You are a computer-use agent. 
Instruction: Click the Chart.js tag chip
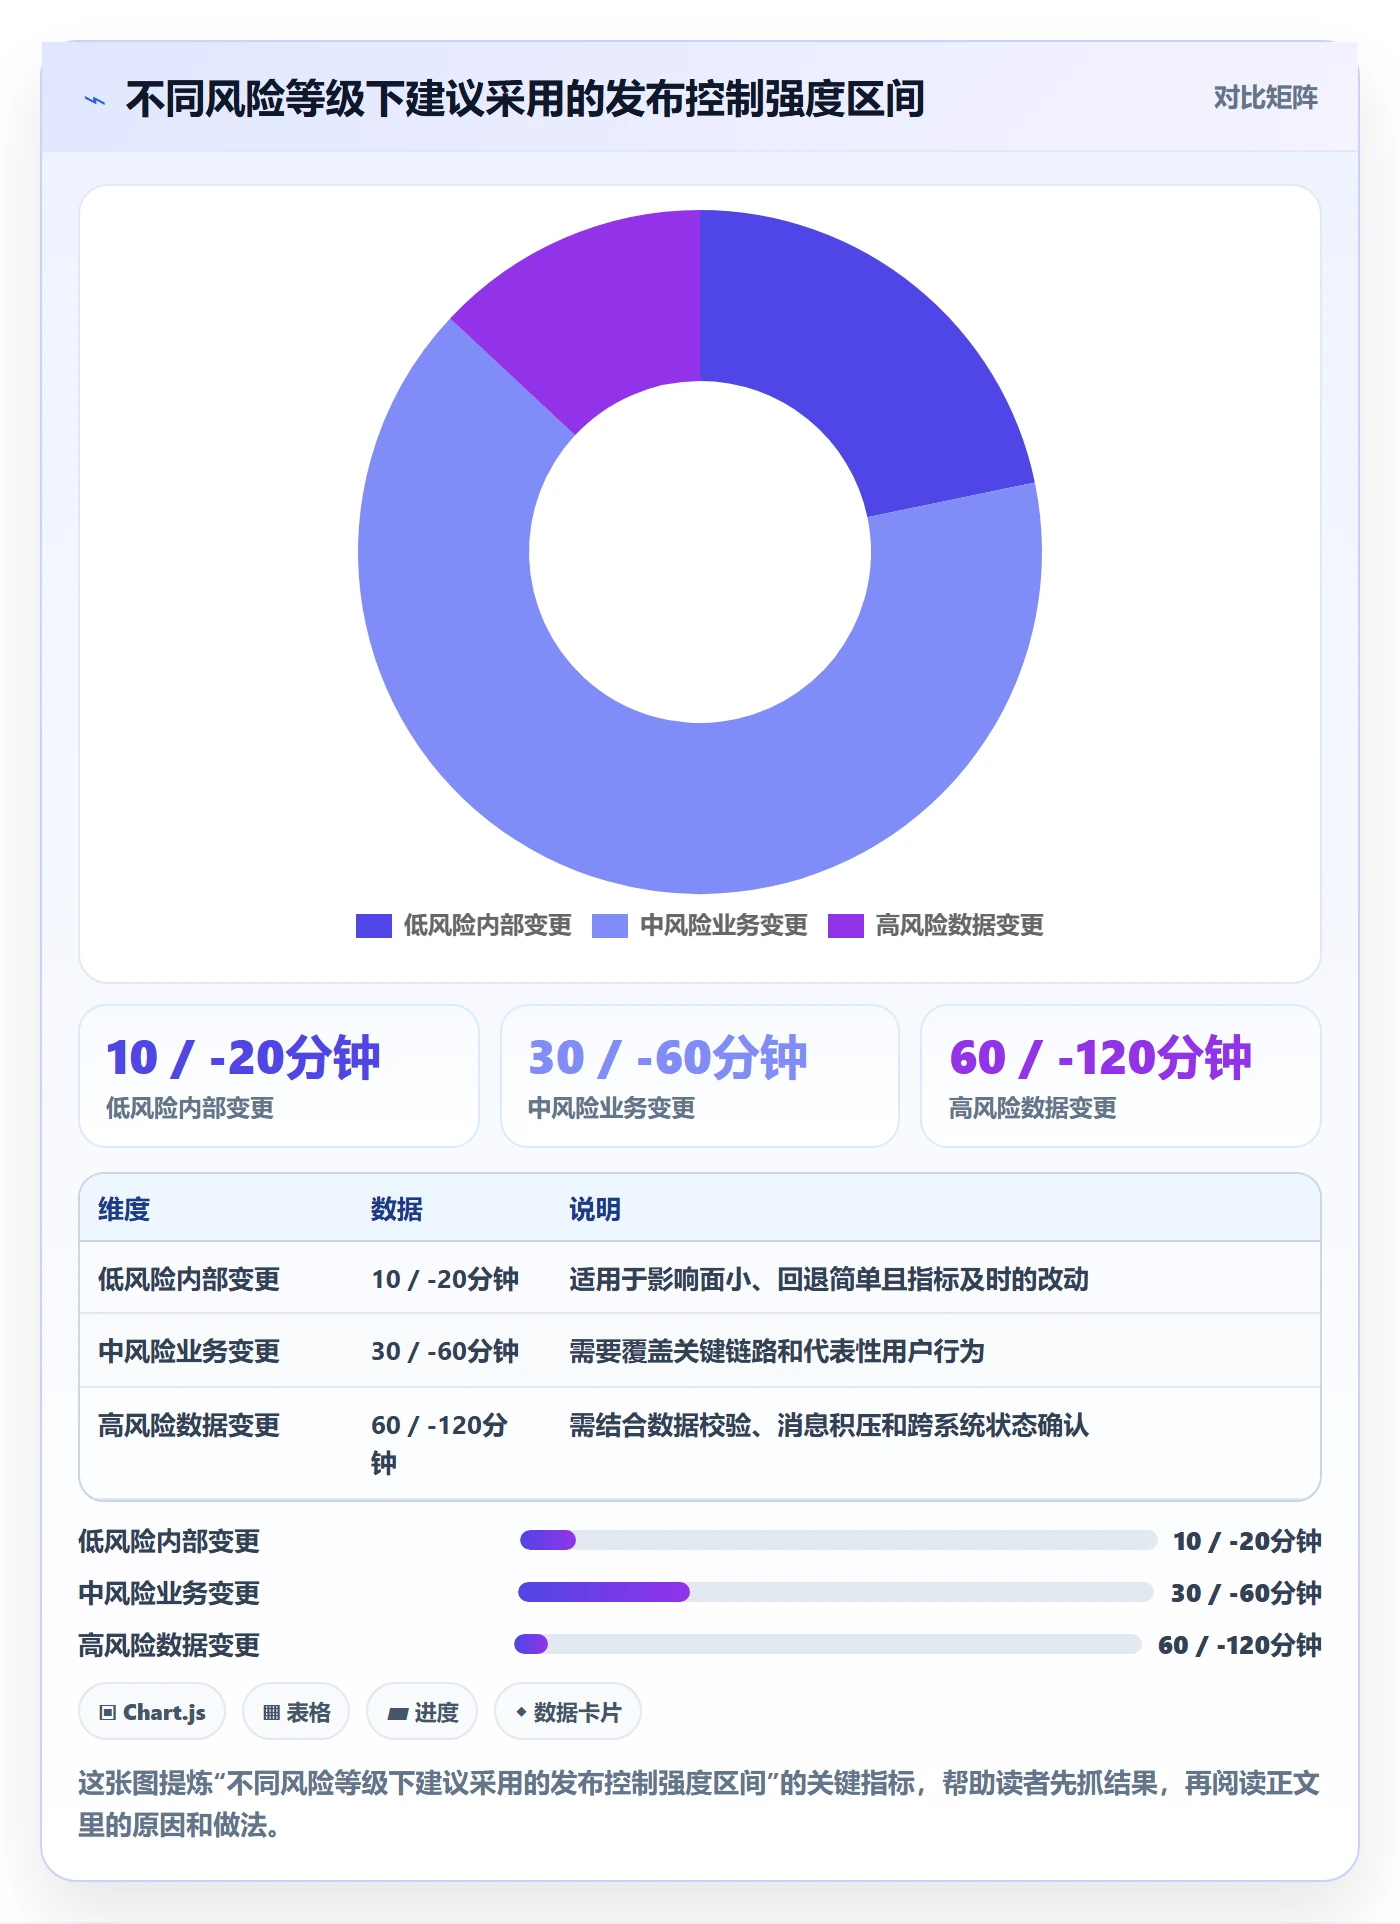tap(152, 1712)
